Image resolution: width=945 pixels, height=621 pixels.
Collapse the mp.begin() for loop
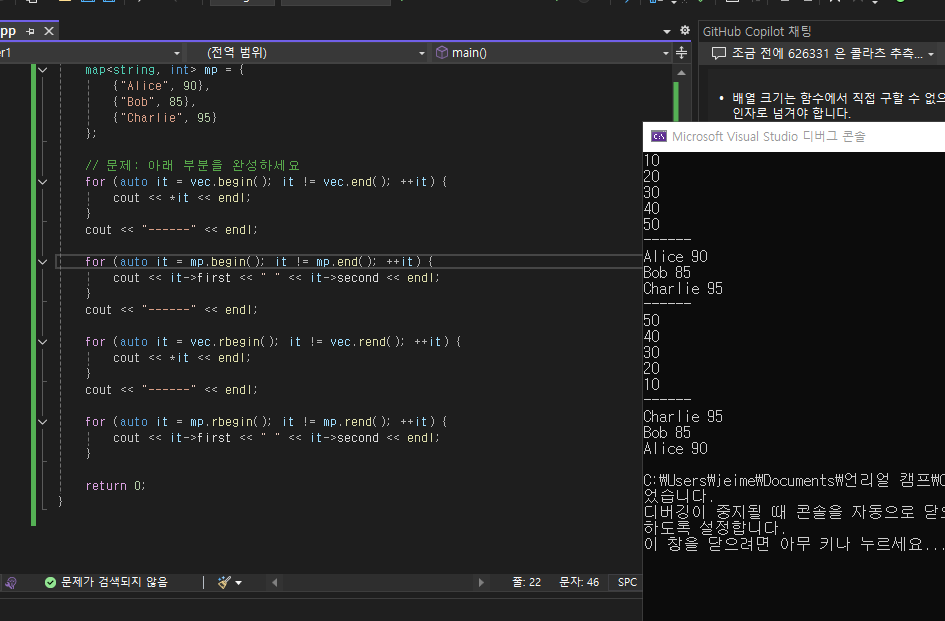click(x=42, y=262)
